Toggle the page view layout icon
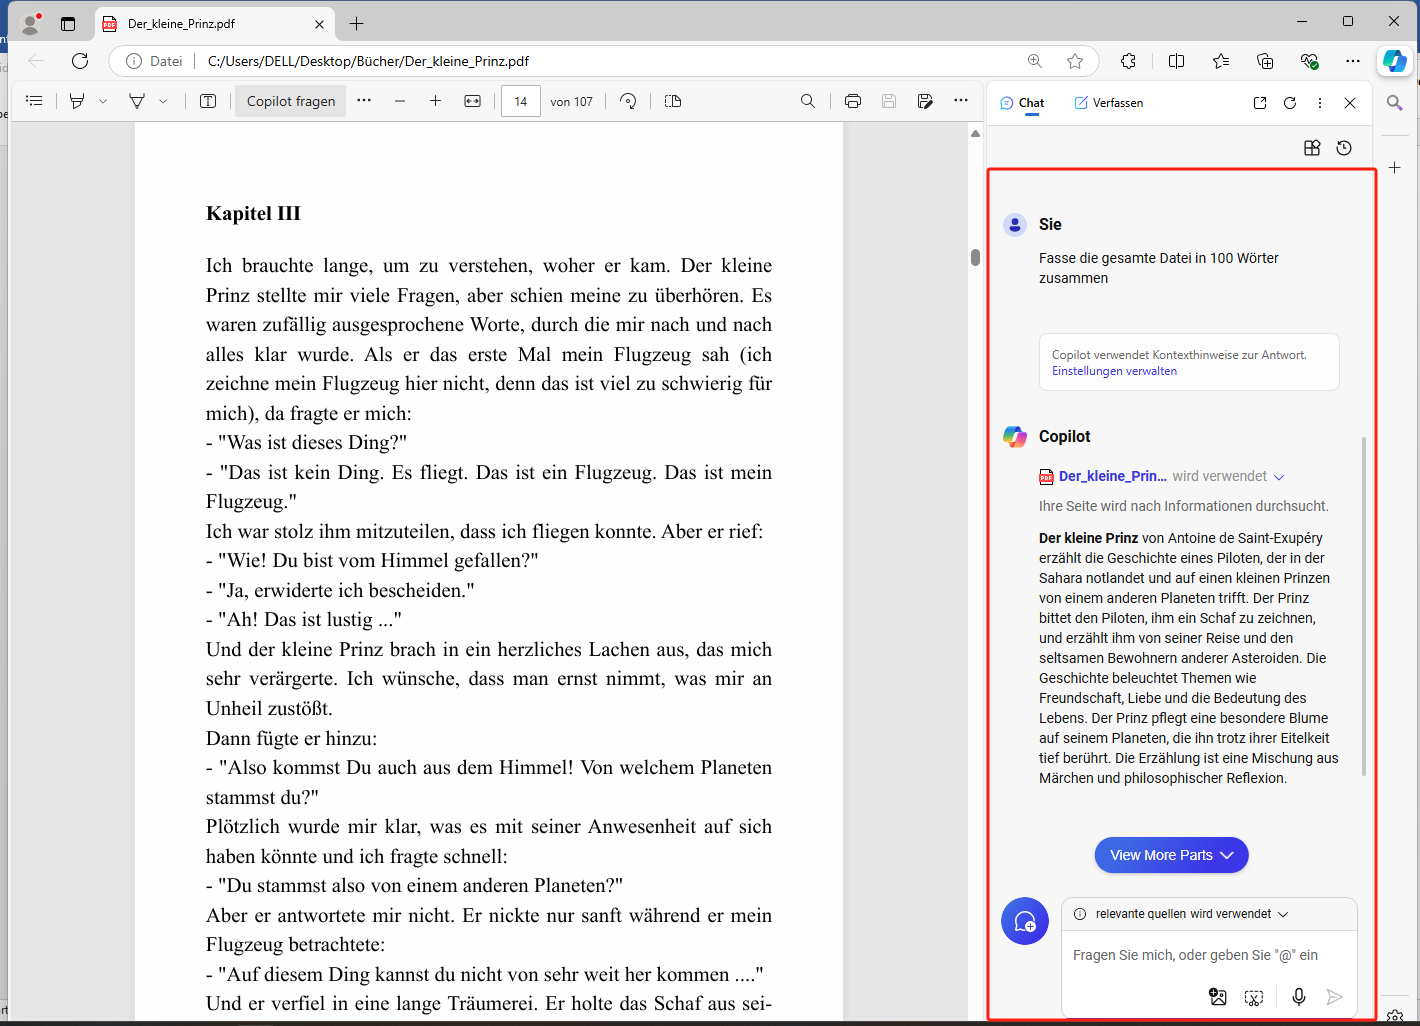This screenshot has height=1026, width=1420. (x=673, y=101)
